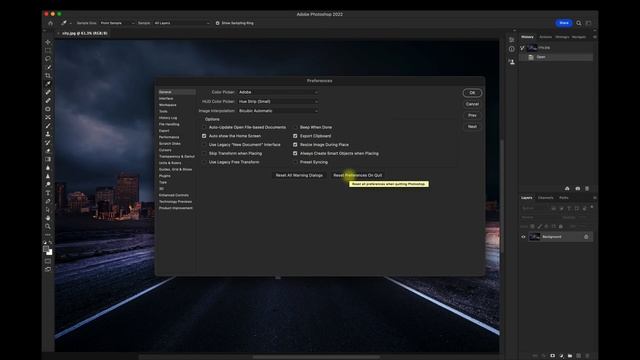Click Reset Preferences On Quit
640x360 pixels.
(358, 175)
